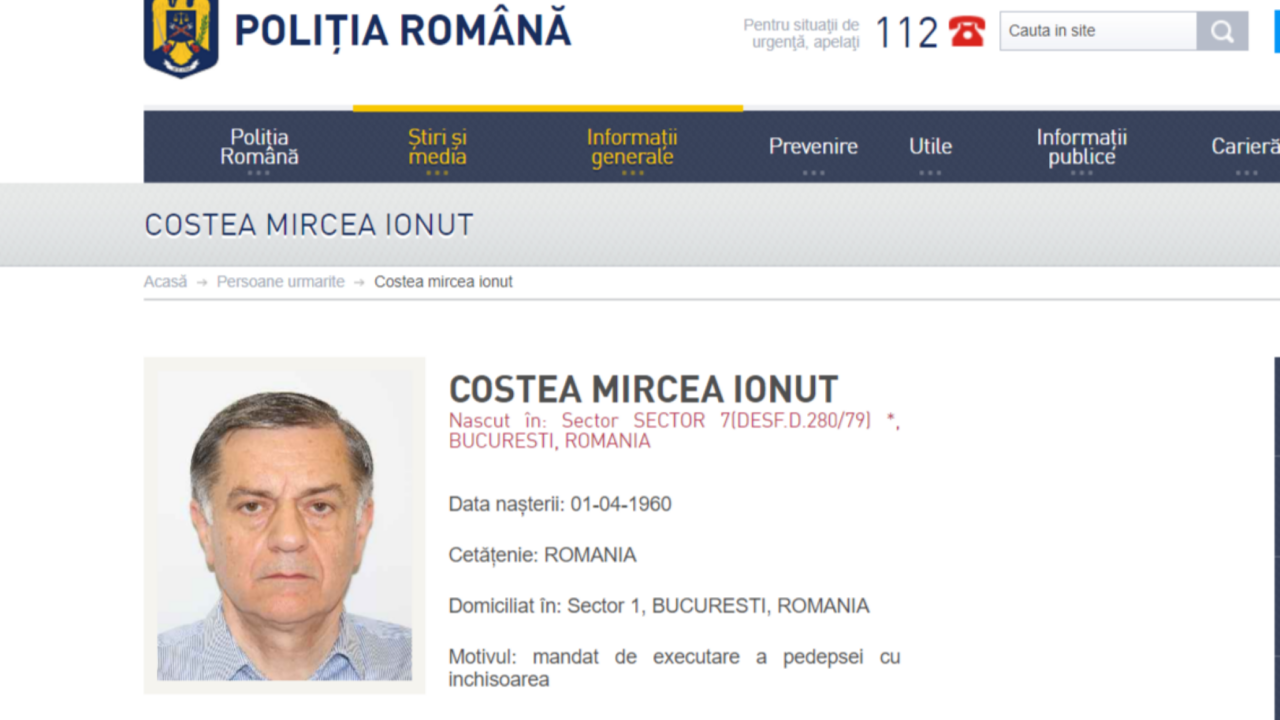Open the Poliția Română menu item
The width and height of the screenshot is (1280, 720).
[x=259, y=147]
